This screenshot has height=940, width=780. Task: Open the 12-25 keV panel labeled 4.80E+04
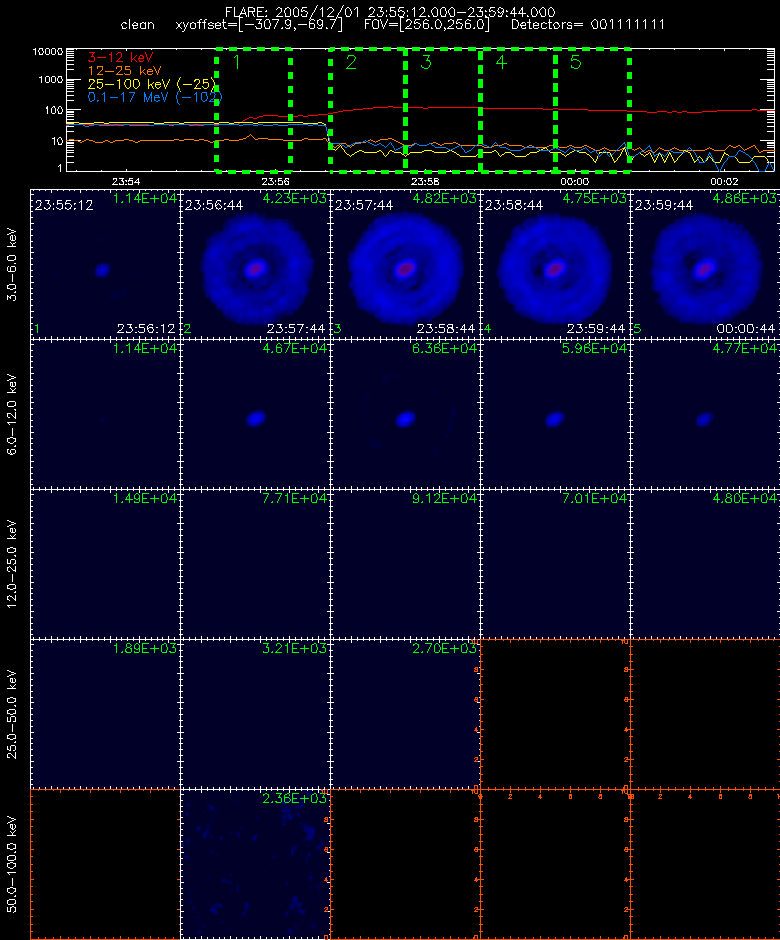pos(705,564)
